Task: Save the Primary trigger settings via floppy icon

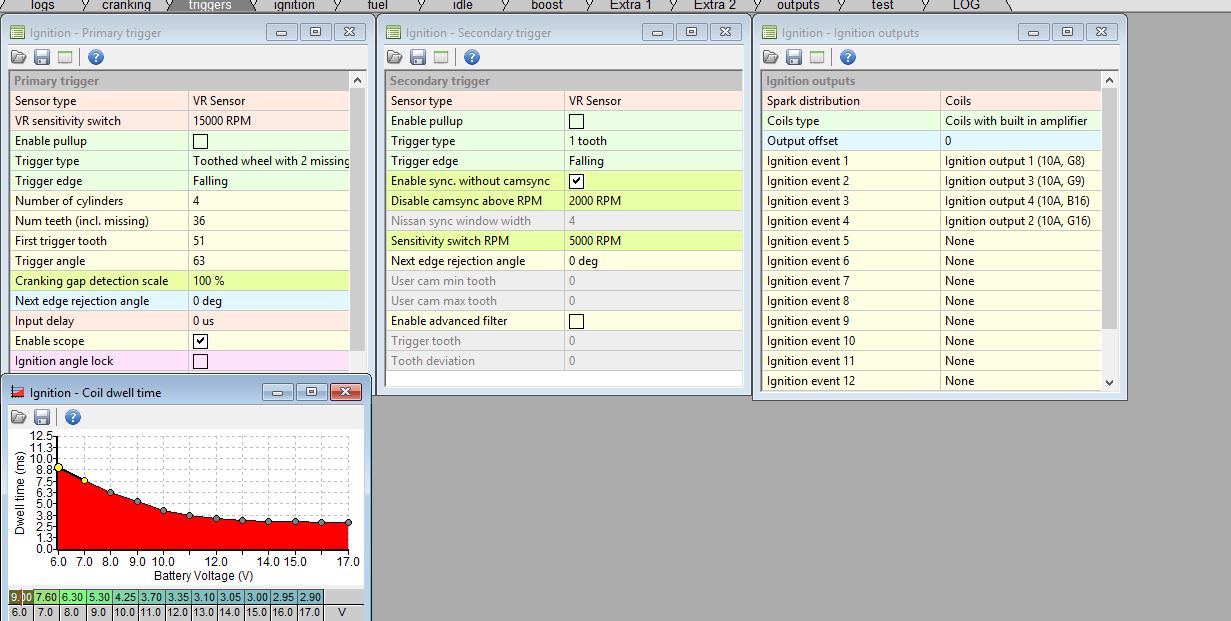Action: tap(42, 57)
